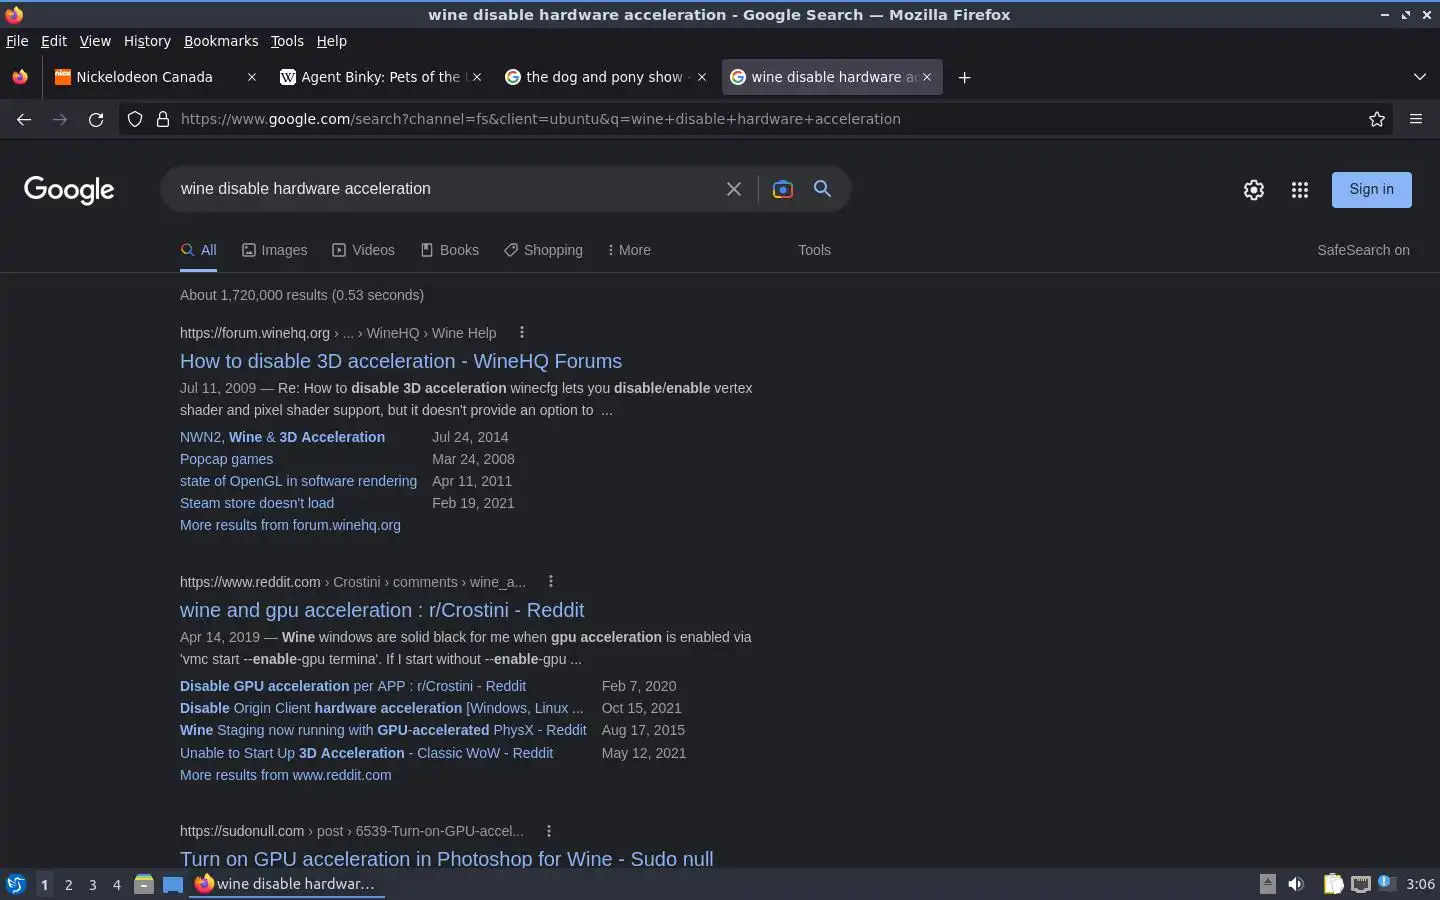Select the Videos search filter

pos(363,250)
